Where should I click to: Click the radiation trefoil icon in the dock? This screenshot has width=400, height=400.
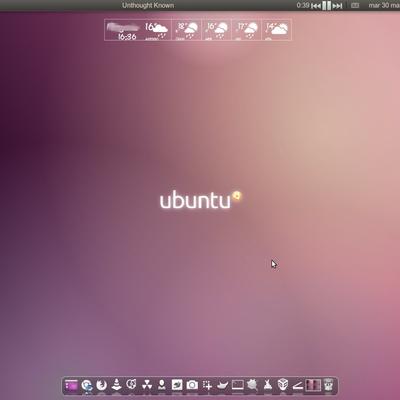coord(147,385)
